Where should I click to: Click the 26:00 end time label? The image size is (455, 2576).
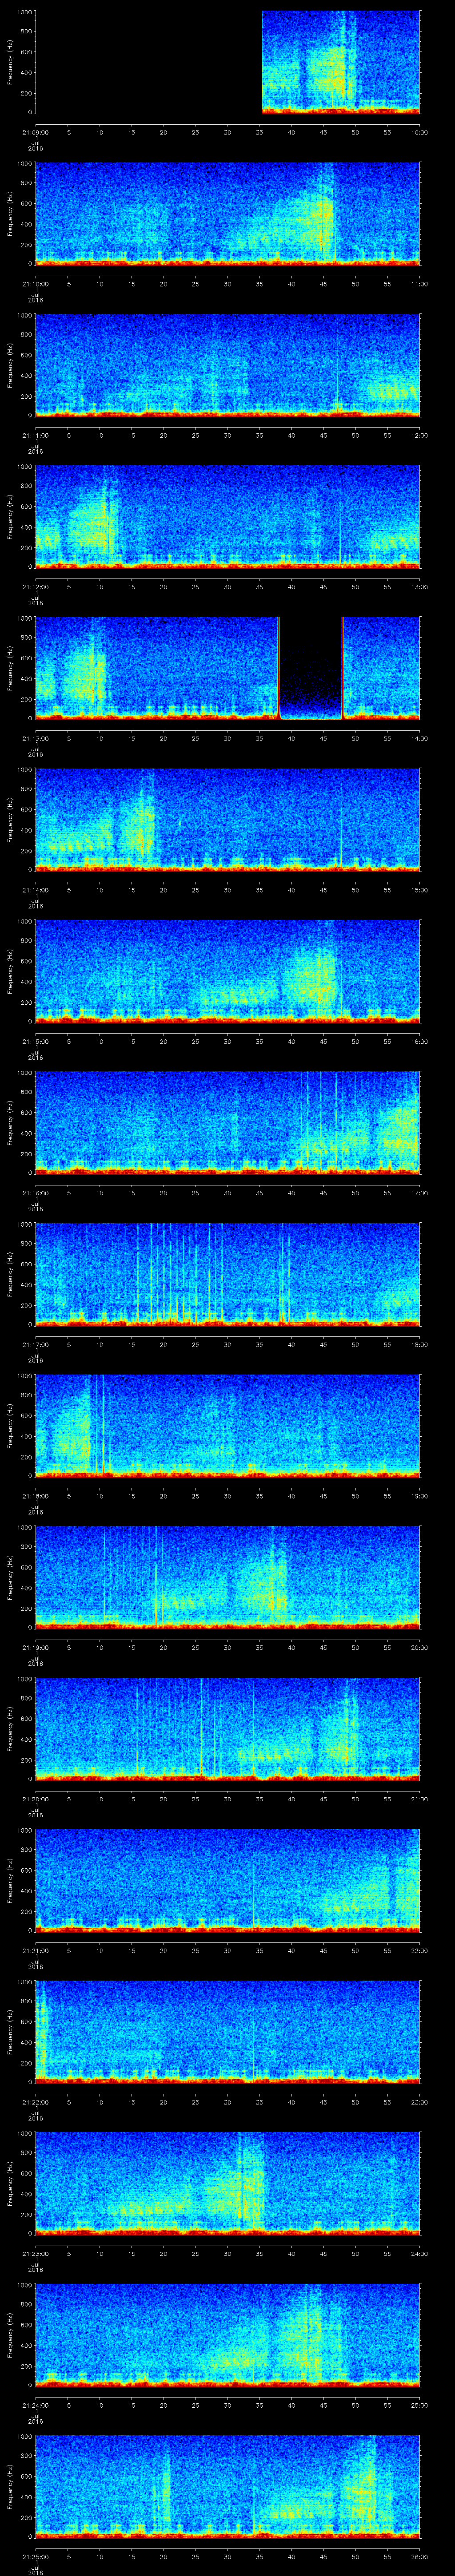(x=419, y=2555)
